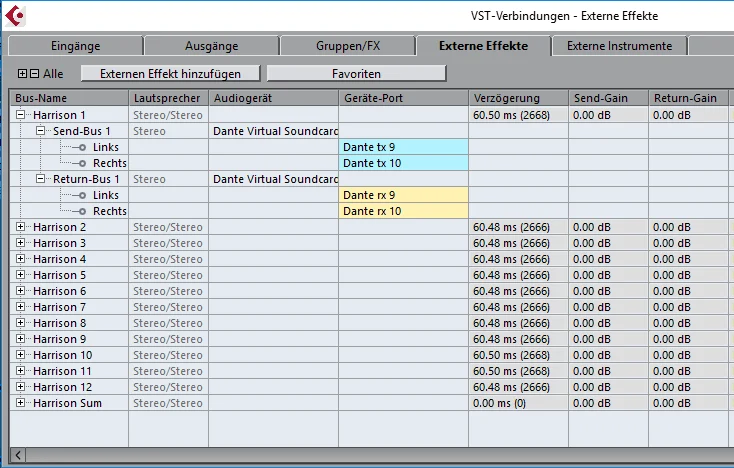Screen dimensions: 734x468
Task: Switch to the Ausgänge tab
Action: coord(212,46)
